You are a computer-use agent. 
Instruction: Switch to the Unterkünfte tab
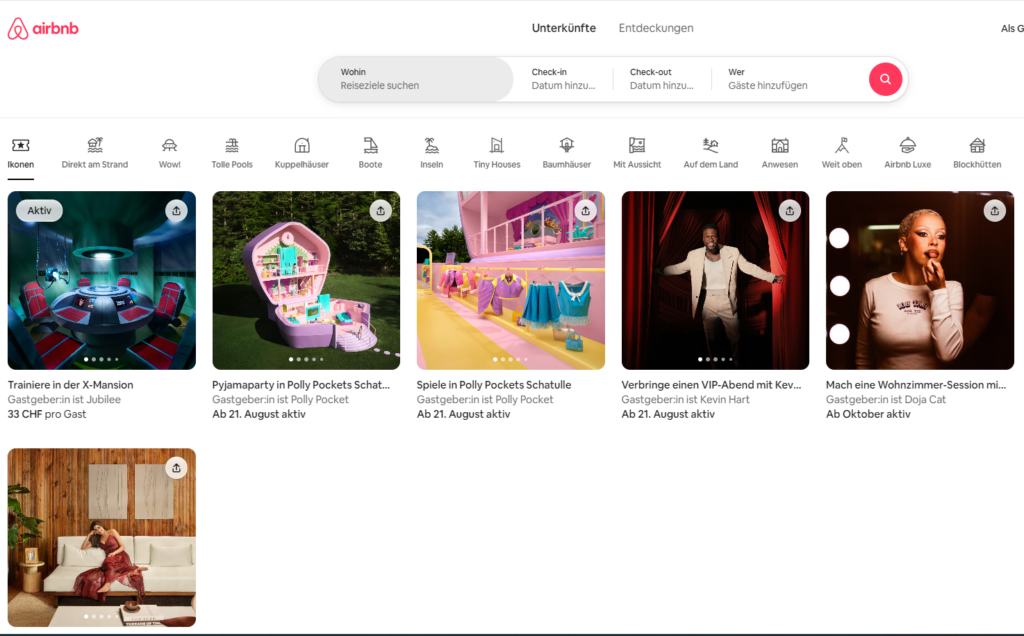(564, 28)
